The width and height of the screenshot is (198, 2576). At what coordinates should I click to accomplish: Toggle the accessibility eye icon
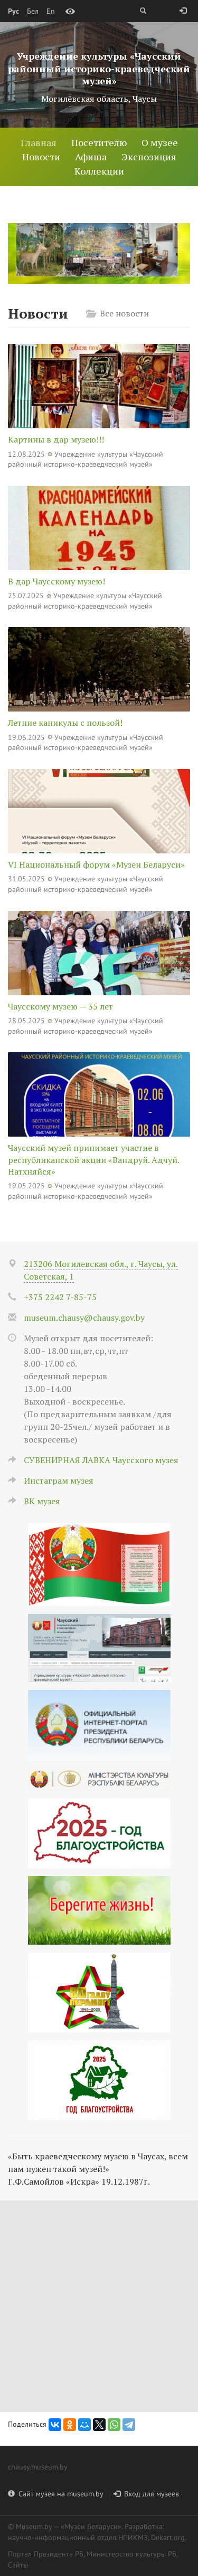click(70, 11)
